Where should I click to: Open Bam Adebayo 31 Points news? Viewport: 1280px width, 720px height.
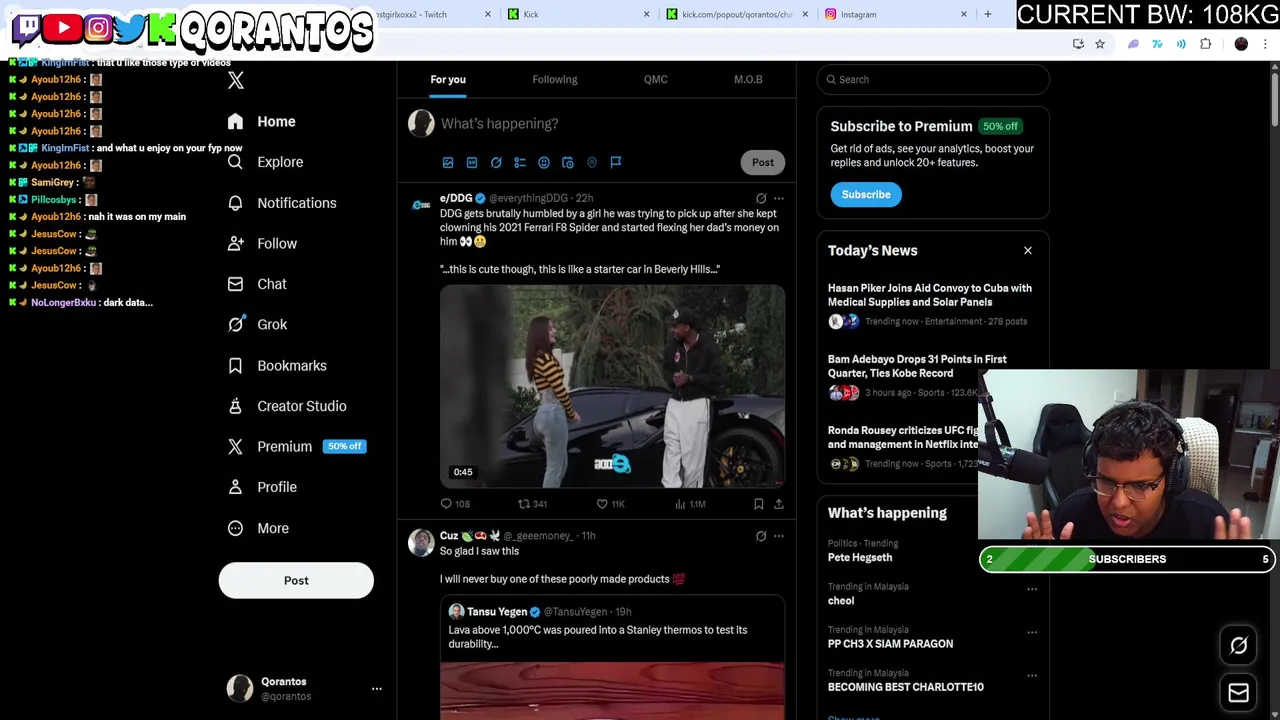[917, 366]
